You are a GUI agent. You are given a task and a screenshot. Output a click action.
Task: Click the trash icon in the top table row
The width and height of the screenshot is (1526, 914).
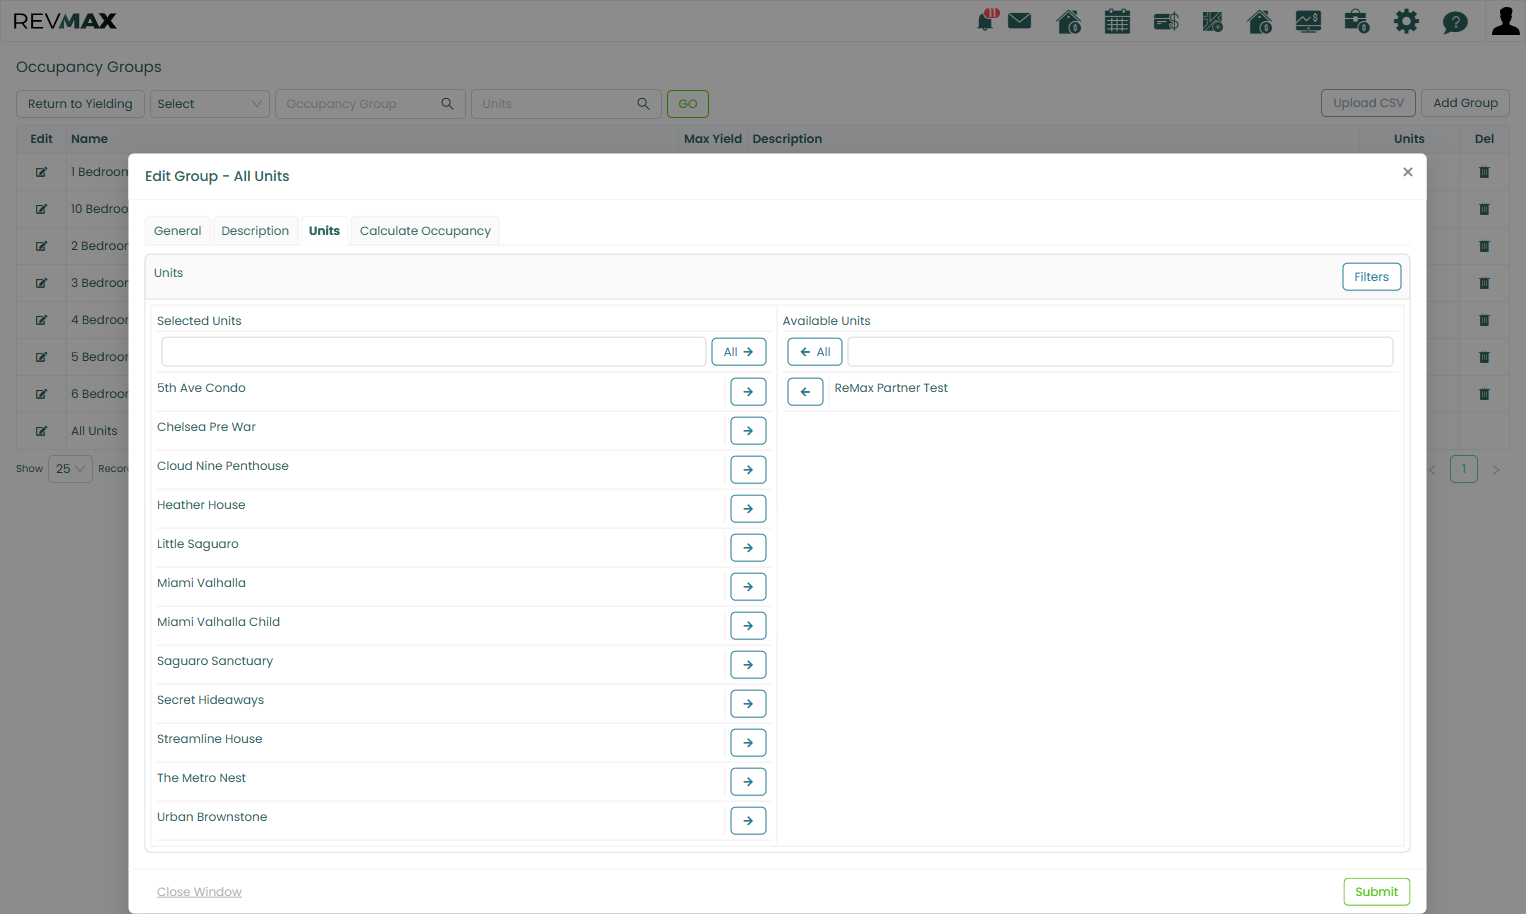pos(1484,172)
